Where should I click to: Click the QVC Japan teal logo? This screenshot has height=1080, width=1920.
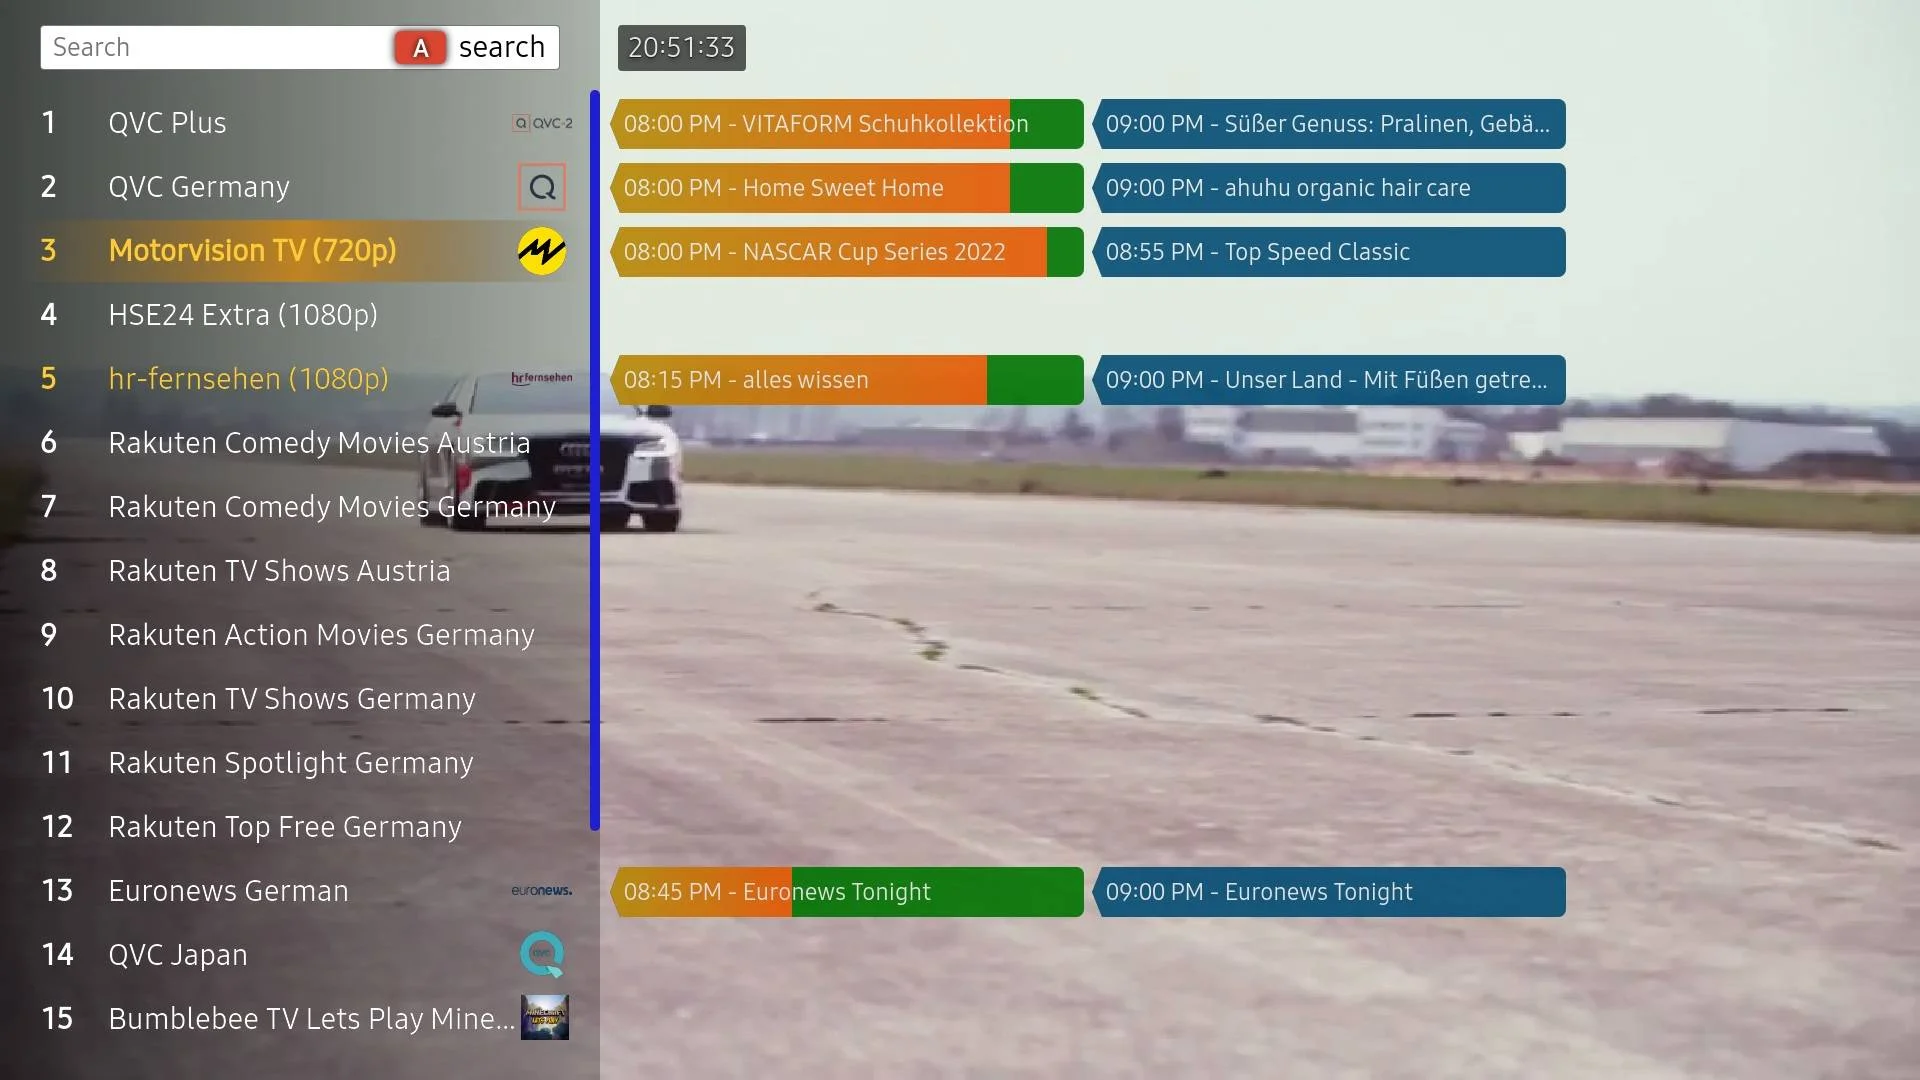click(x=542, y=955)
